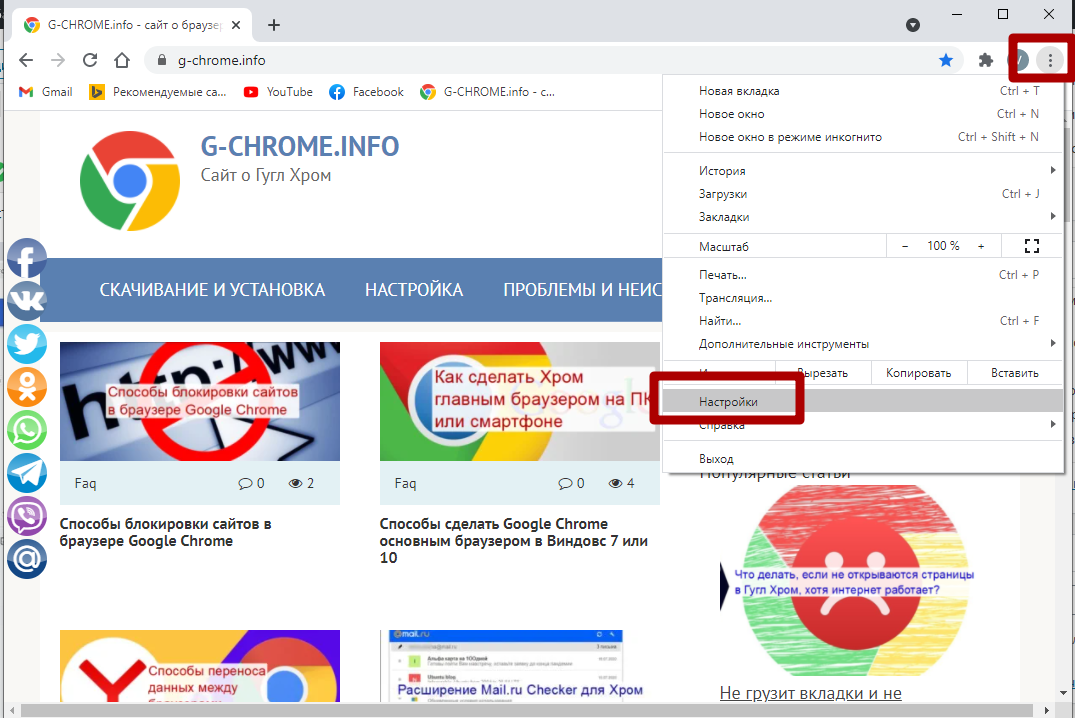Image resolution: width=1075 pixels, height=718 pixels.
Task: Open СКАЧИВАНИЕ И УСТАНОВКА nav tab
Action: 212,290
